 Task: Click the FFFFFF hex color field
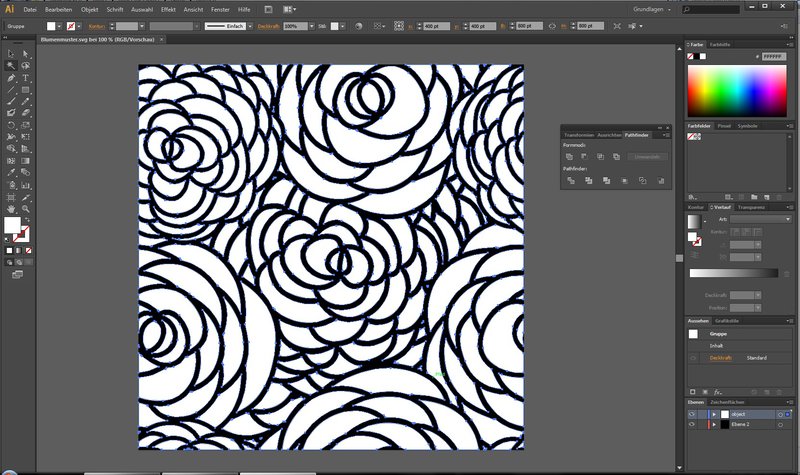point(774,57)
